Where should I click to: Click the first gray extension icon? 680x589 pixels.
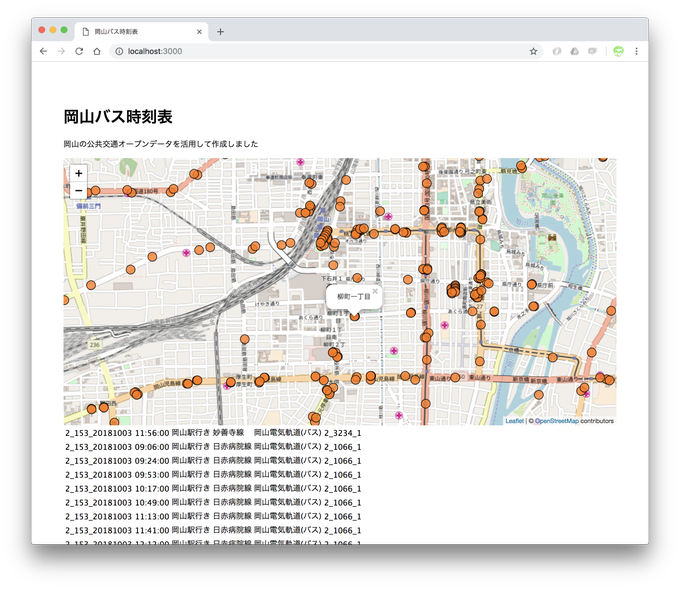click(x=557, y=51)
